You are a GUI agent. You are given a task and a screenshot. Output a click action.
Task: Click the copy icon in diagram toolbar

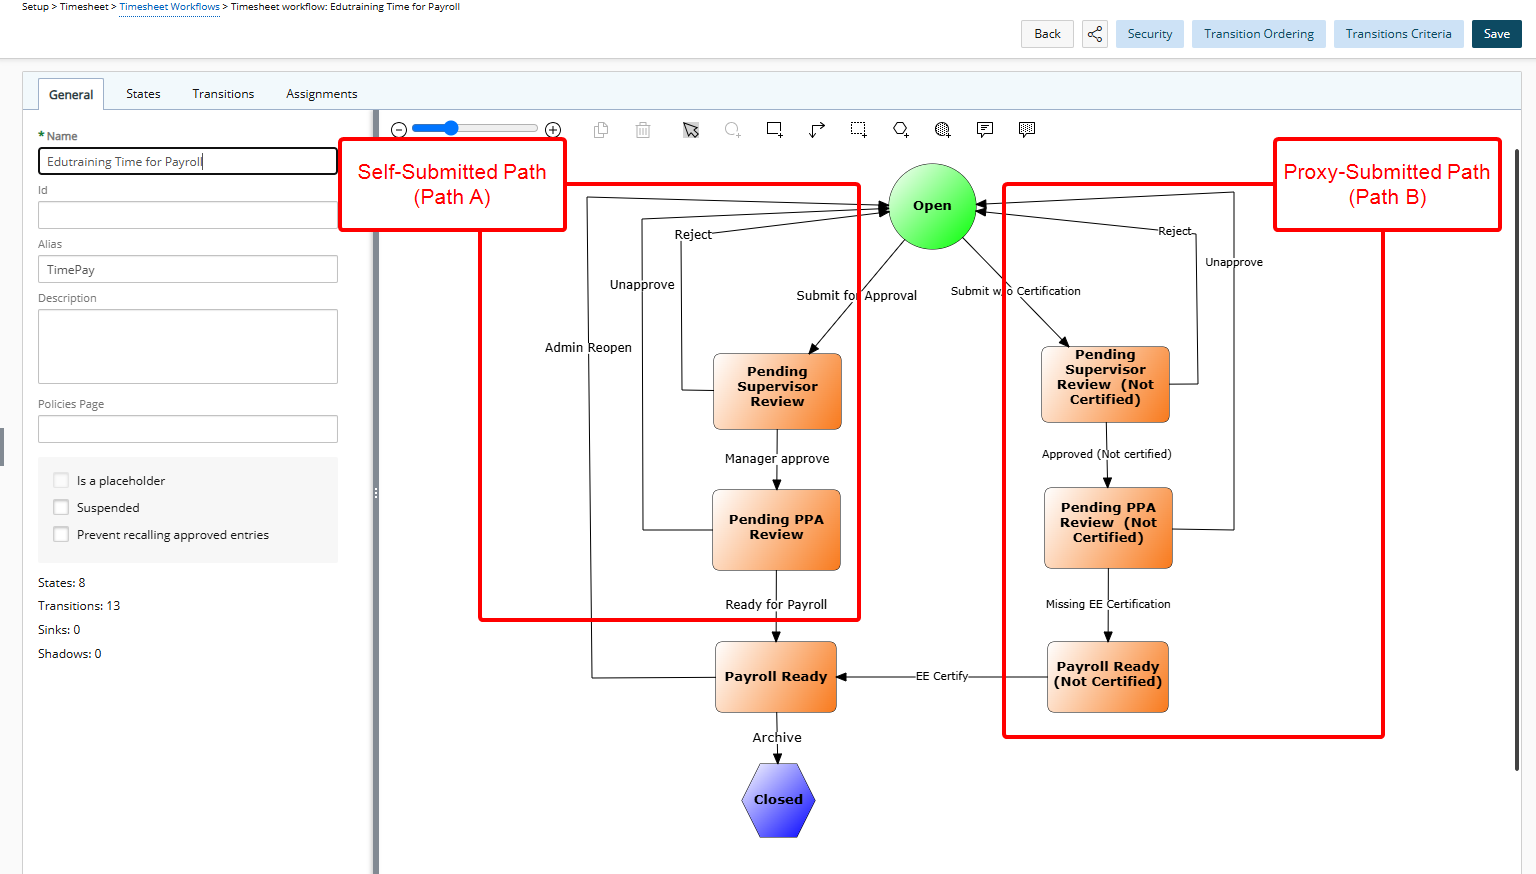pos(601,129)
